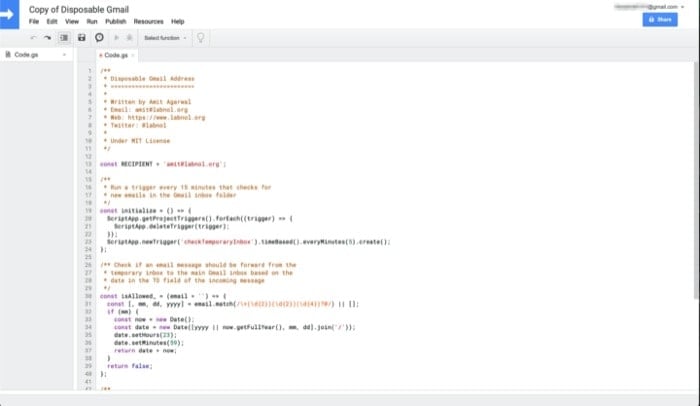Open the File menu

pos(34,21)
